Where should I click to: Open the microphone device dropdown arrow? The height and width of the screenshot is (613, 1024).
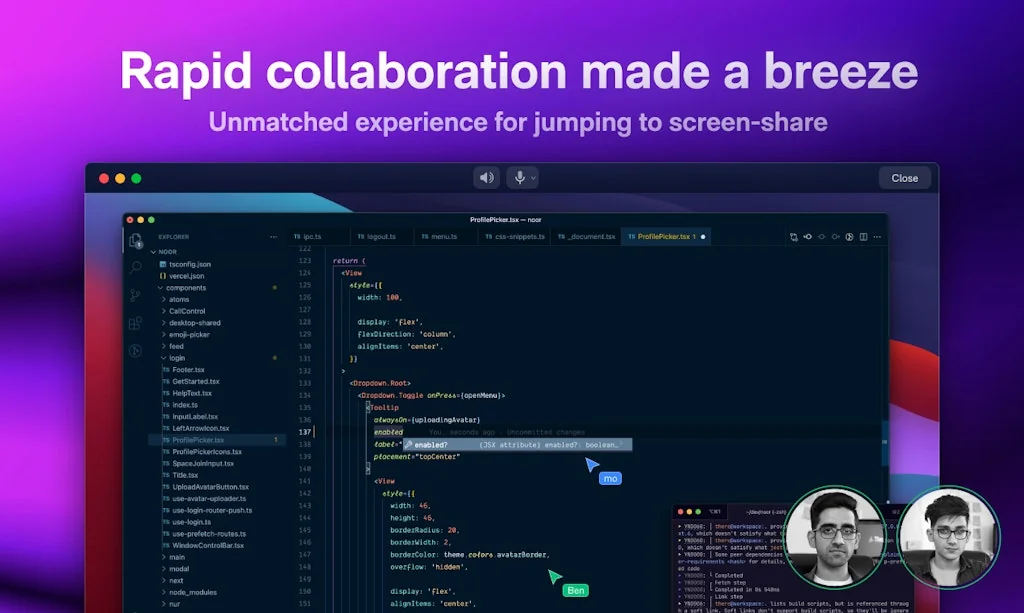(x=532, y=177)
